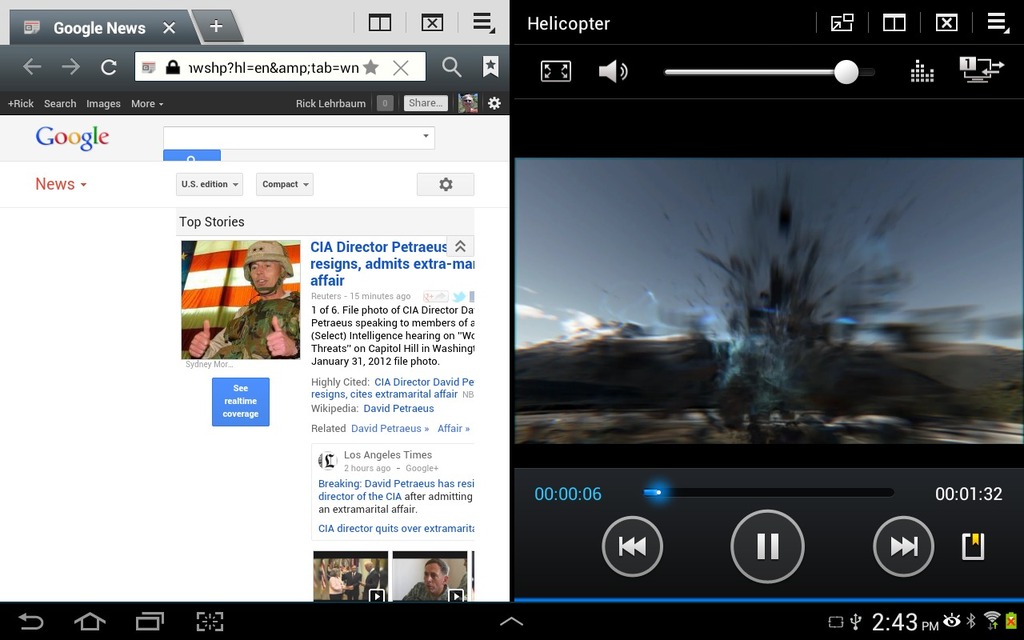Click the Google News search field

(x=290, y=137)
